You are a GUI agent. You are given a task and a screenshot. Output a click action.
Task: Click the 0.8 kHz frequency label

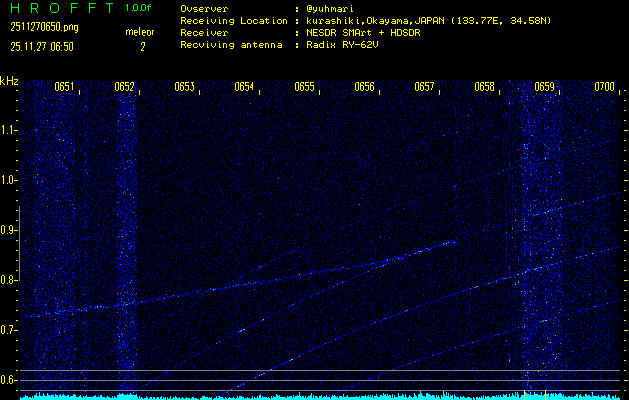click(x=9, y=280)
